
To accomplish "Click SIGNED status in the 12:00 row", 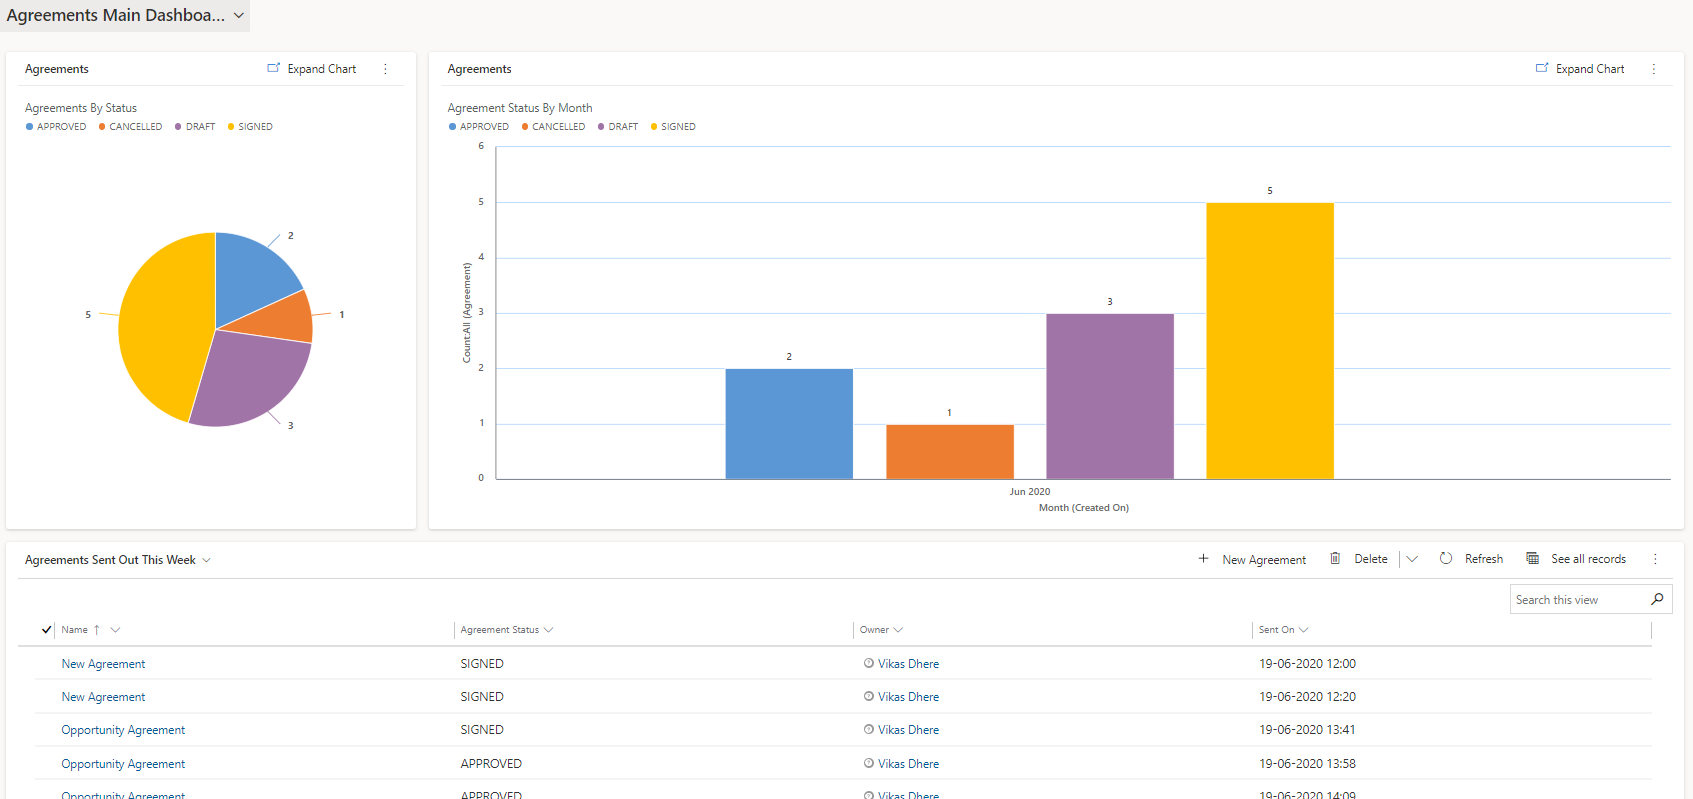I will click(482, 664).
